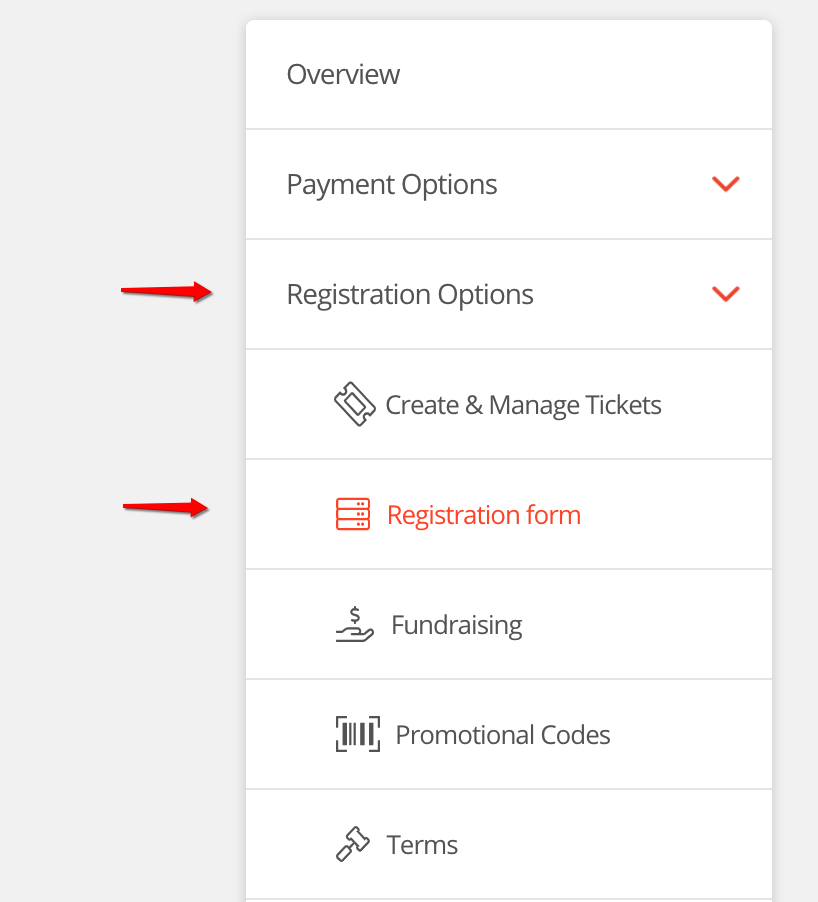Click the blank area right of Fundraising row

650,625
